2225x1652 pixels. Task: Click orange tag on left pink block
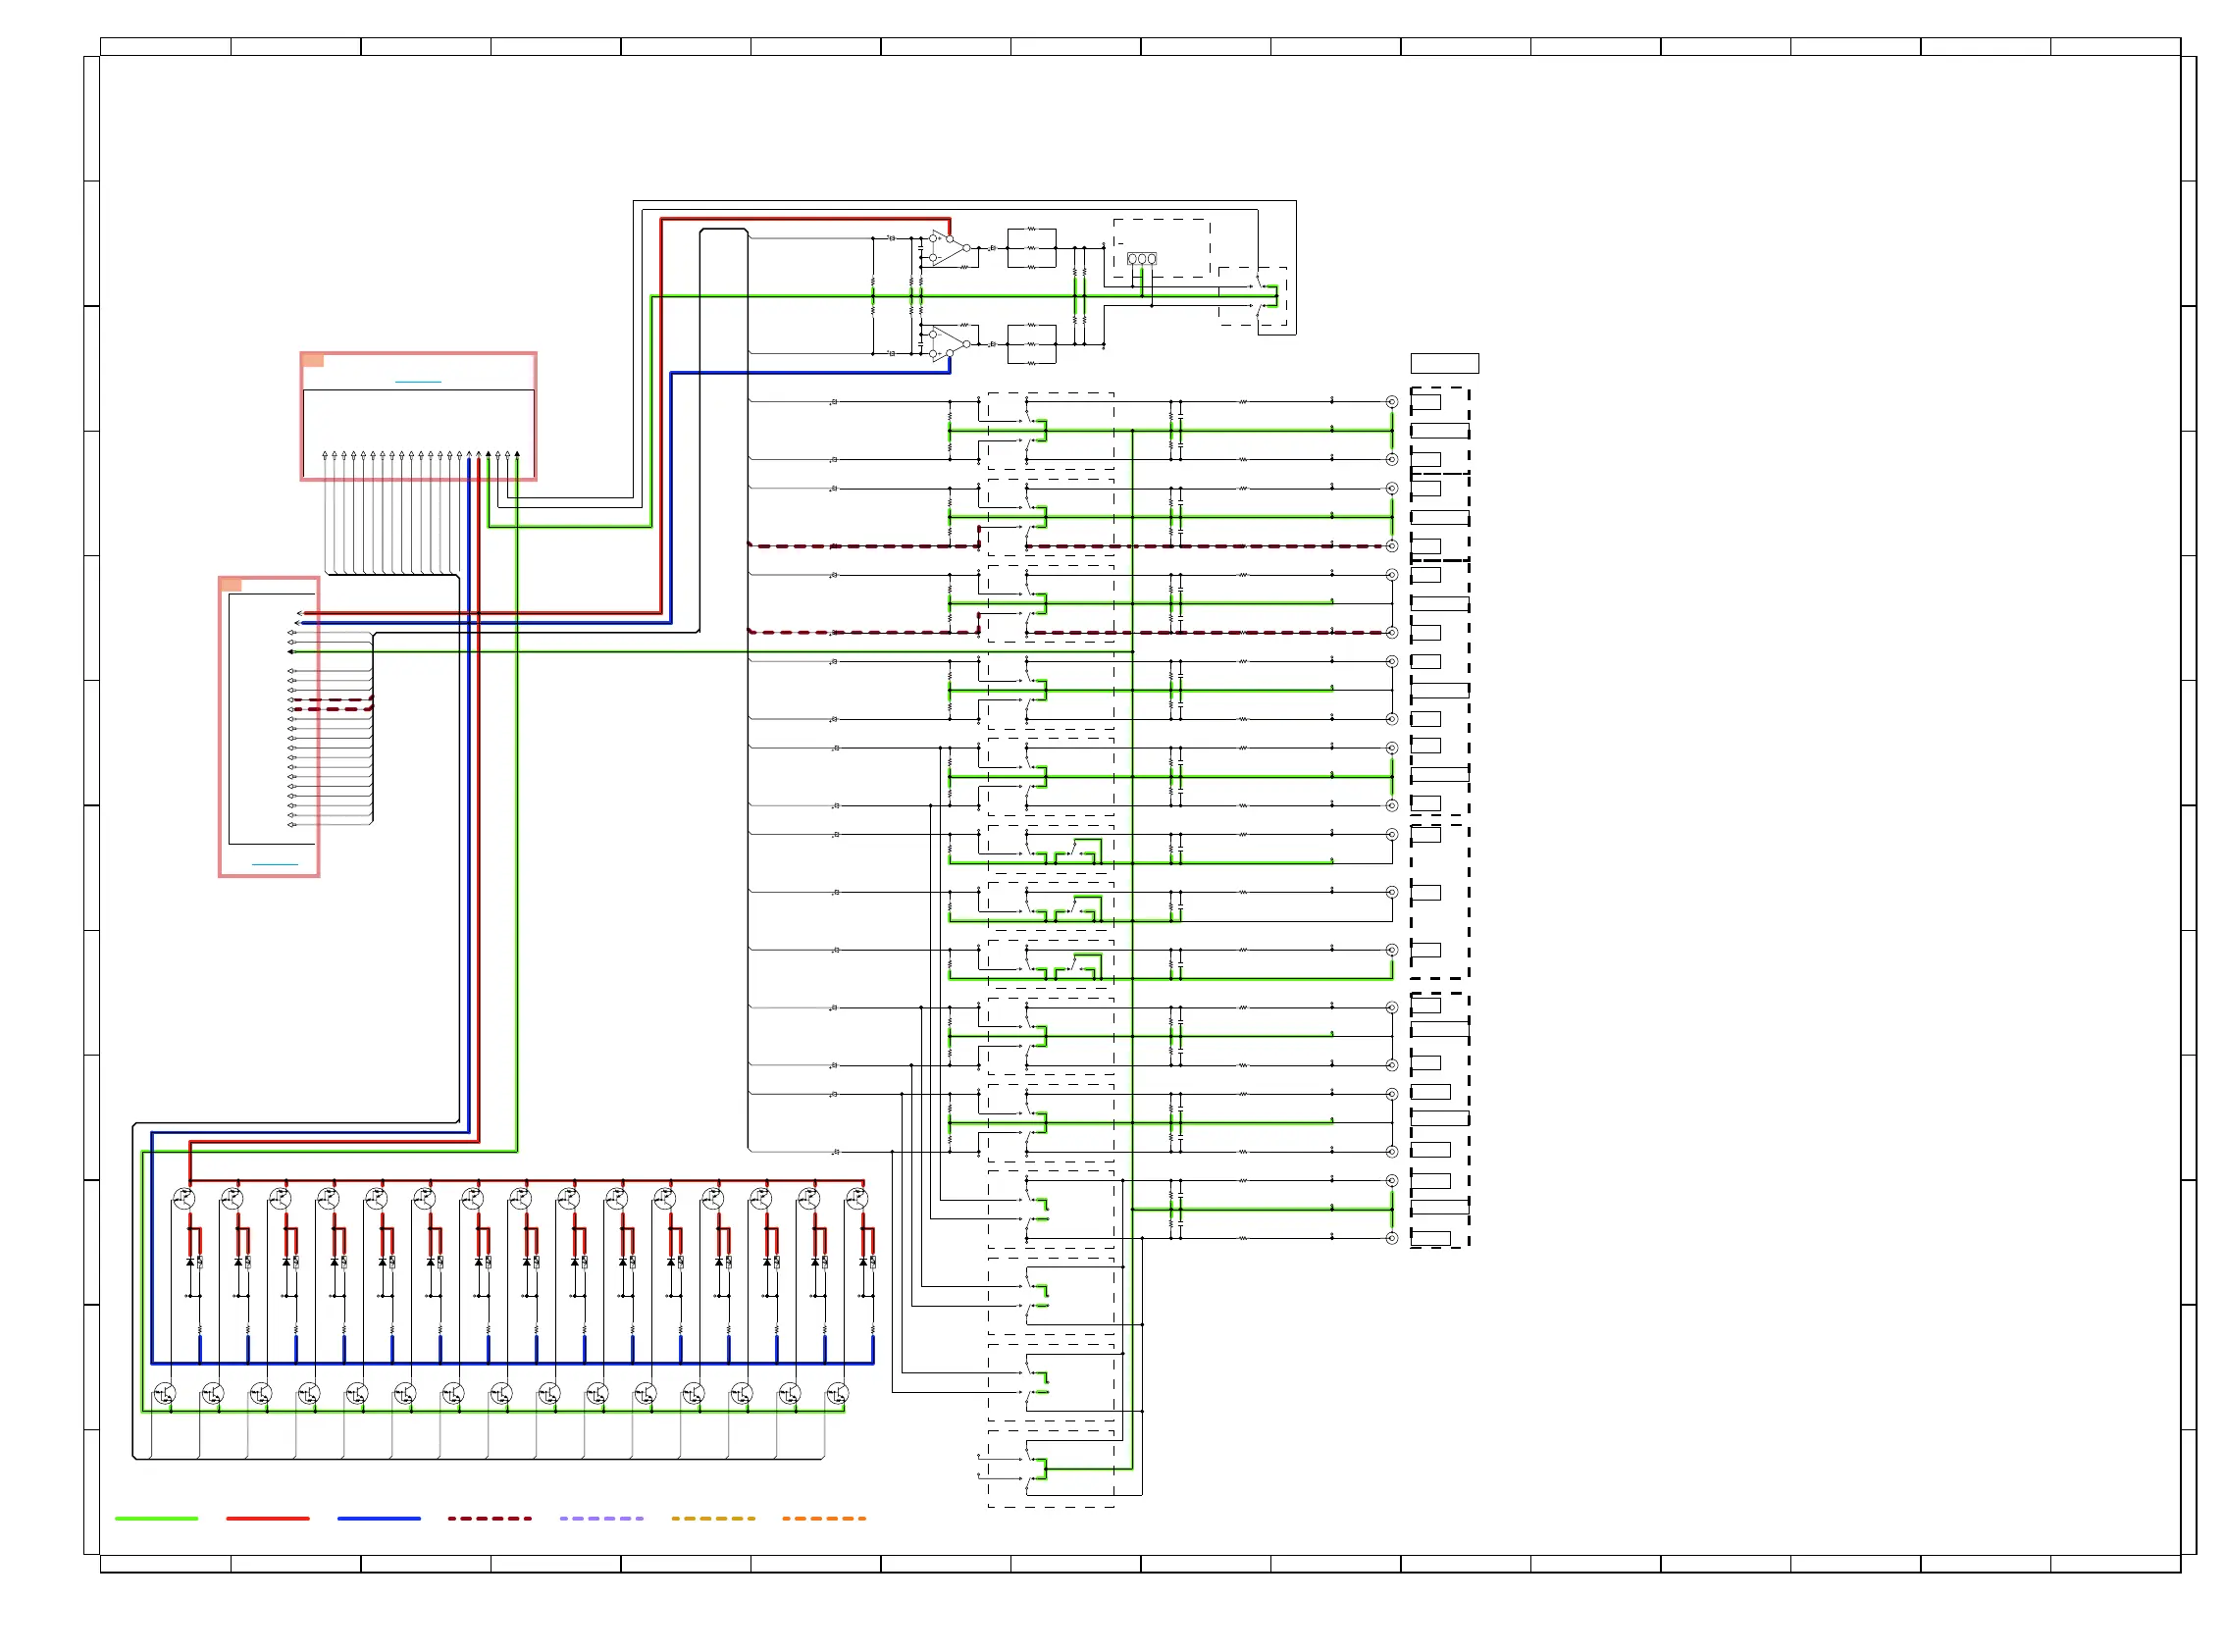tap(231, 585)
